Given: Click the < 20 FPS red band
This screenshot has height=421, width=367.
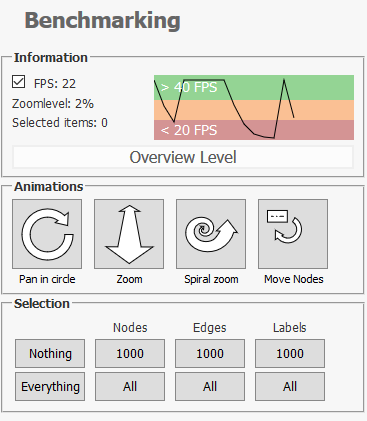Looking at the screenshot, I should pos(254,130).
